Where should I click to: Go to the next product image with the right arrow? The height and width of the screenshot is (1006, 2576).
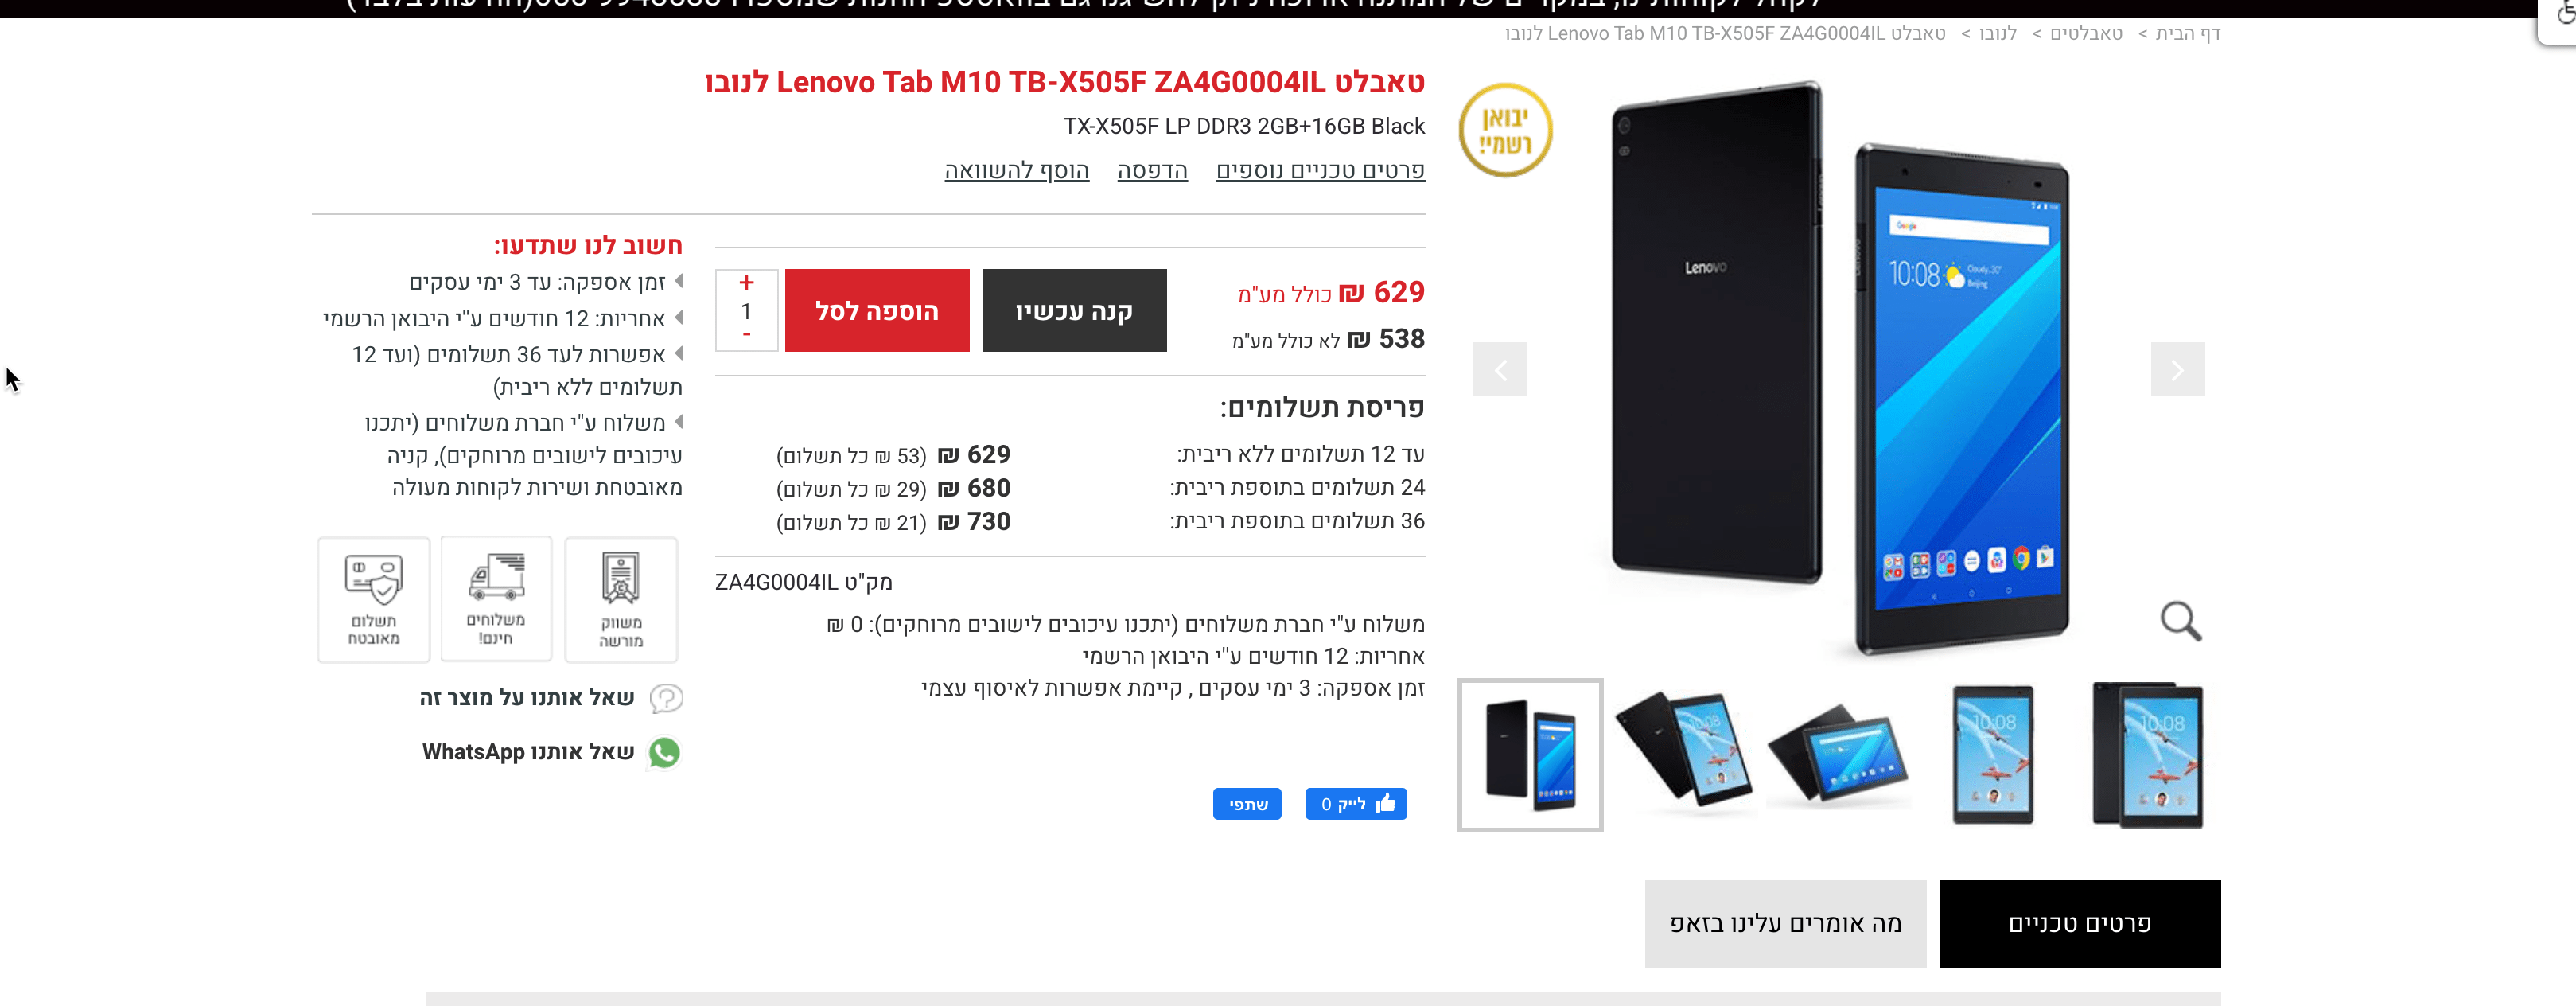click(2177, 369)
